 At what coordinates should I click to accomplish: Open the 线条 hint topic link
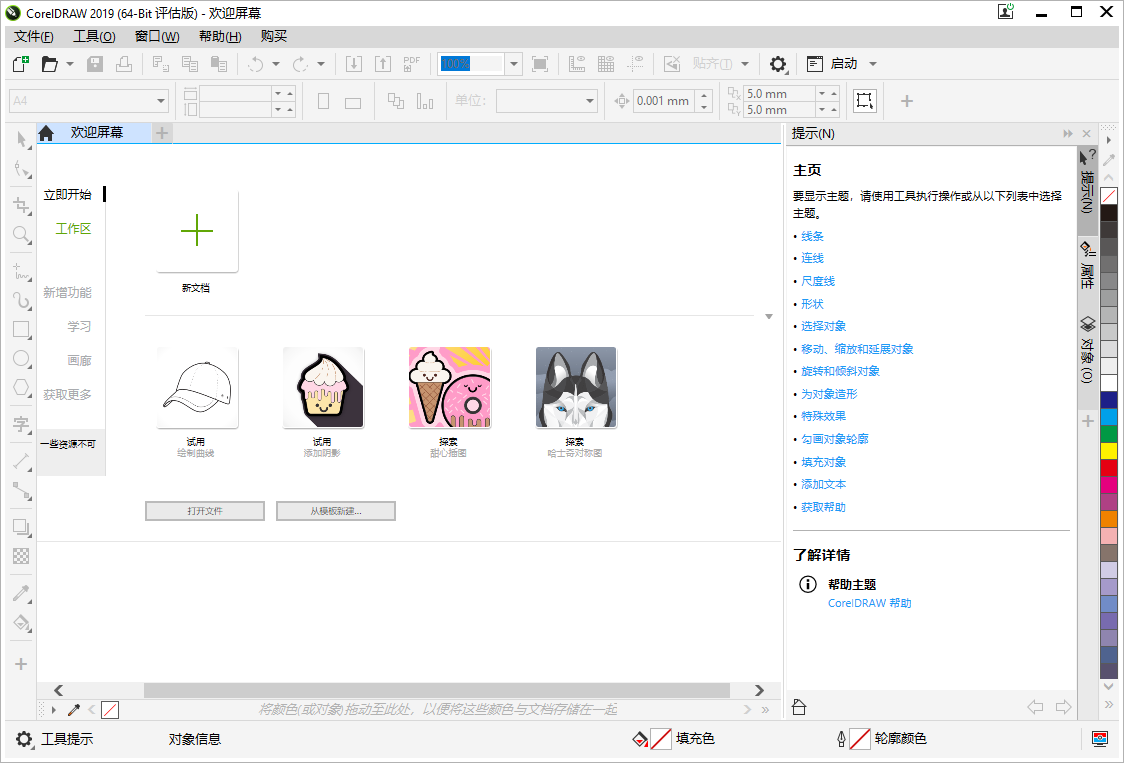[812, 236]
